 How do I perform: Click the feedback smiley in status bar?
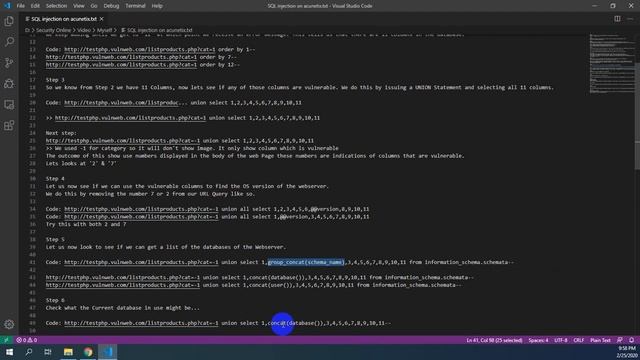(620, 340)
